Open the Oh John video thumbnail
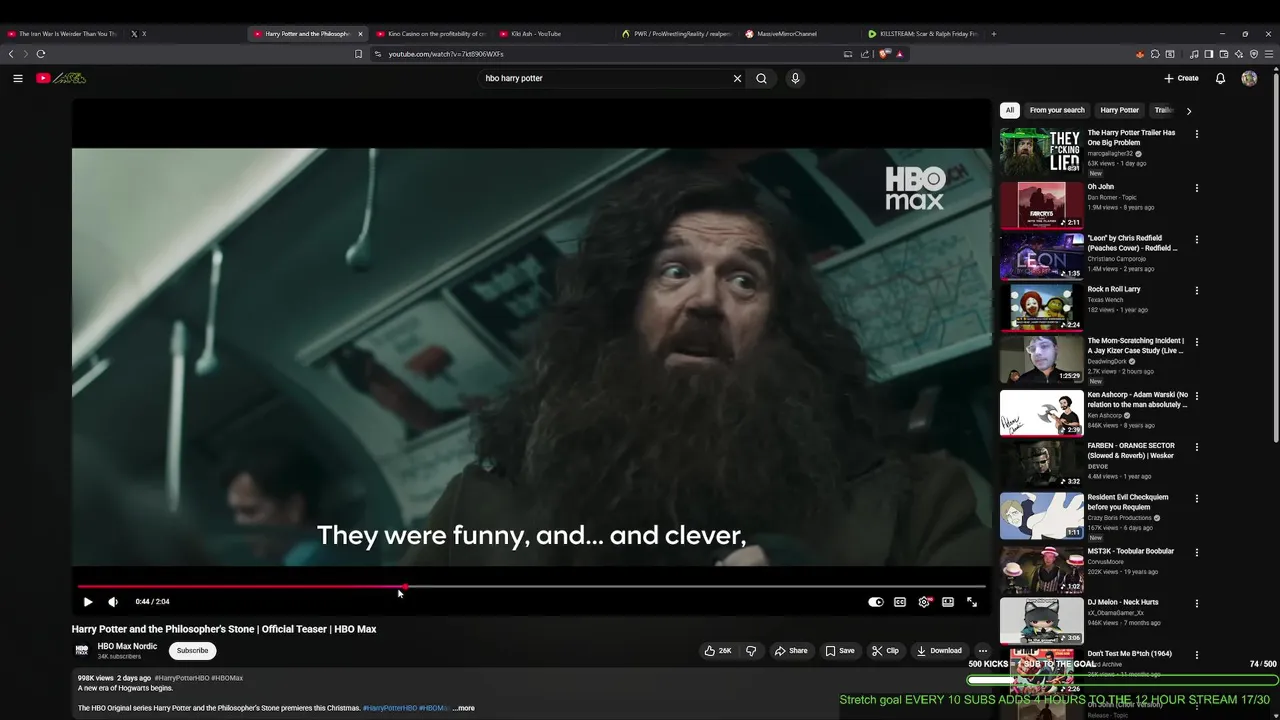Viewport: 1280px width, 720px height. click(x=1041, y=205)
